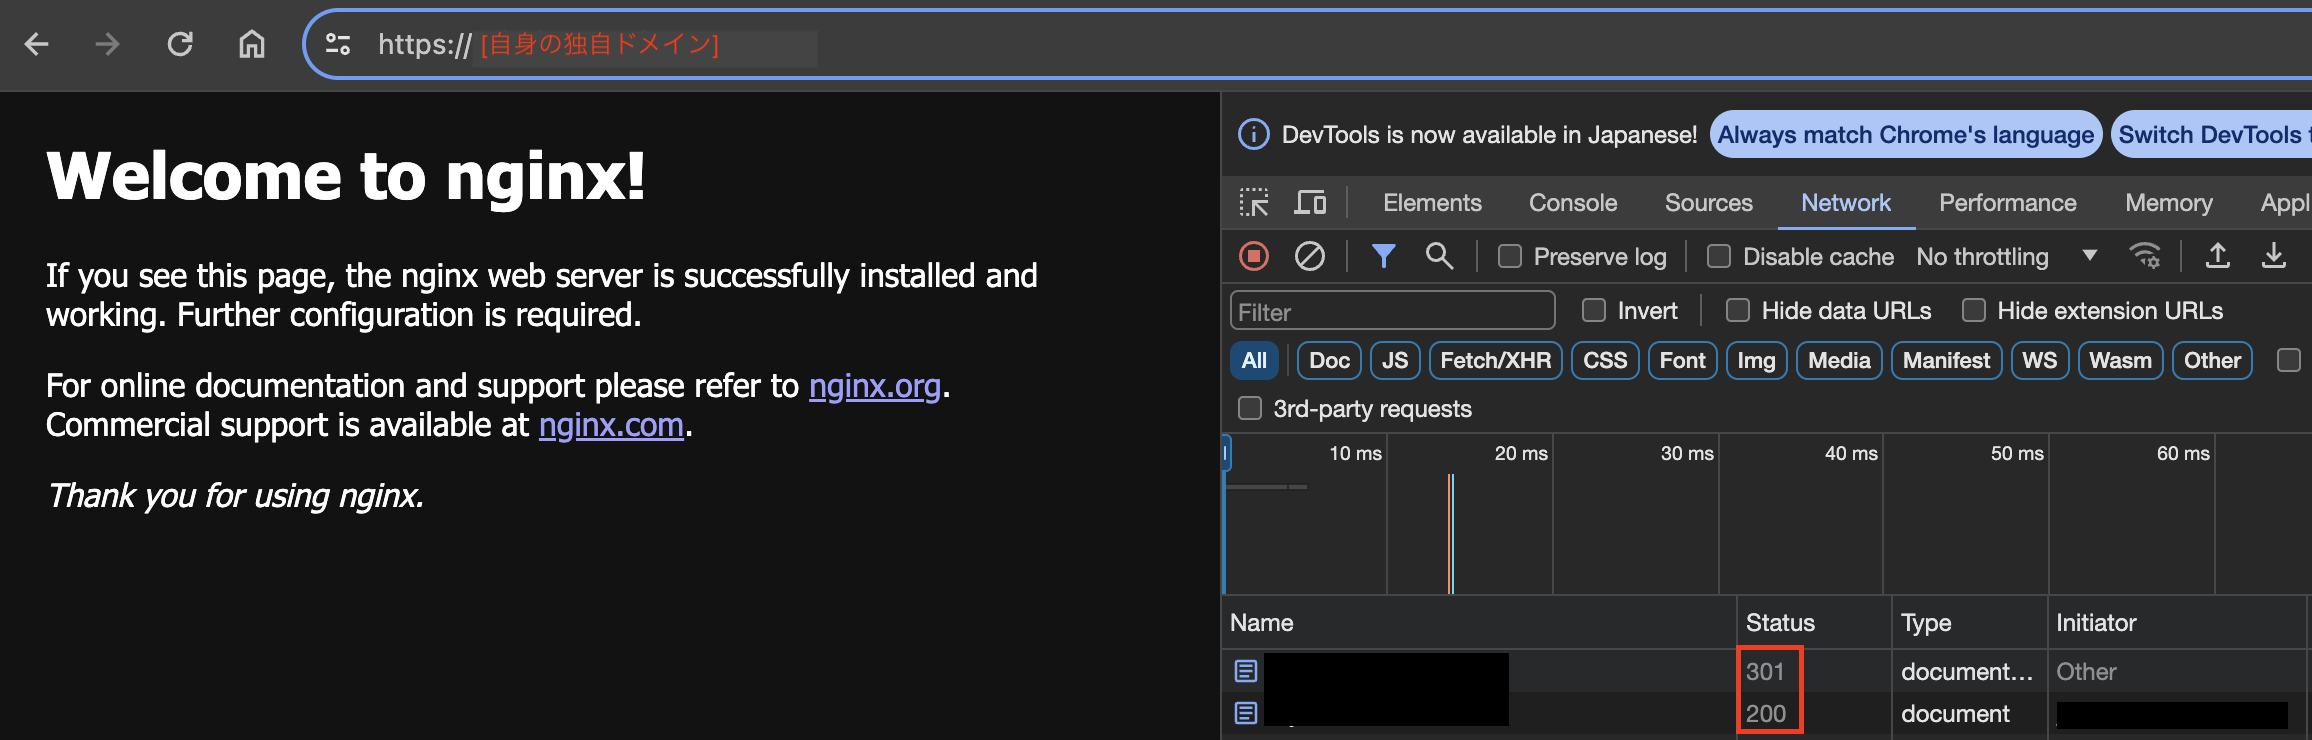This screenshot has height=740, width=2312.
Task: Sort by the Name column header
Action: (1479, 623)
